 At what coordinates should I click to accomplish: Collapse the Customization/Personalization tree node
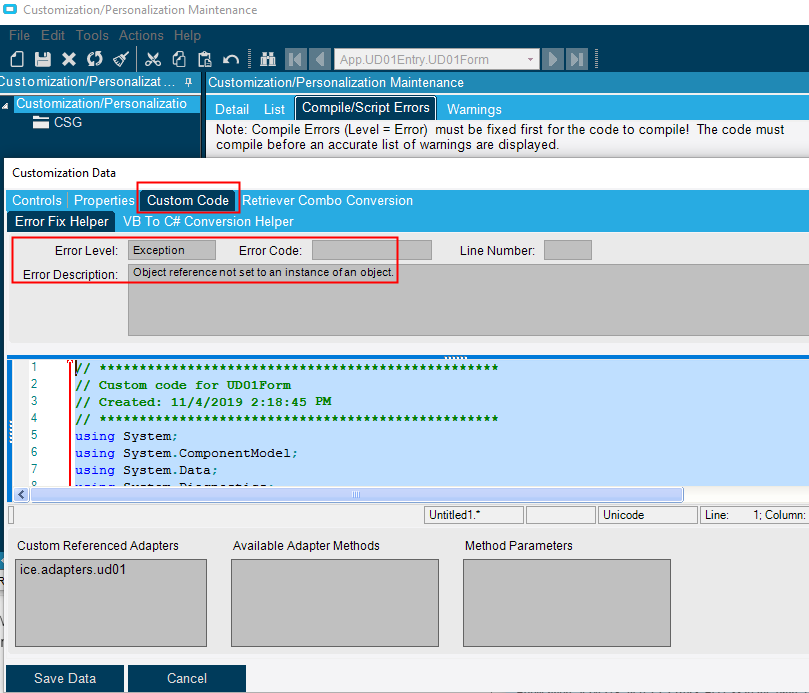coord(7,105)
